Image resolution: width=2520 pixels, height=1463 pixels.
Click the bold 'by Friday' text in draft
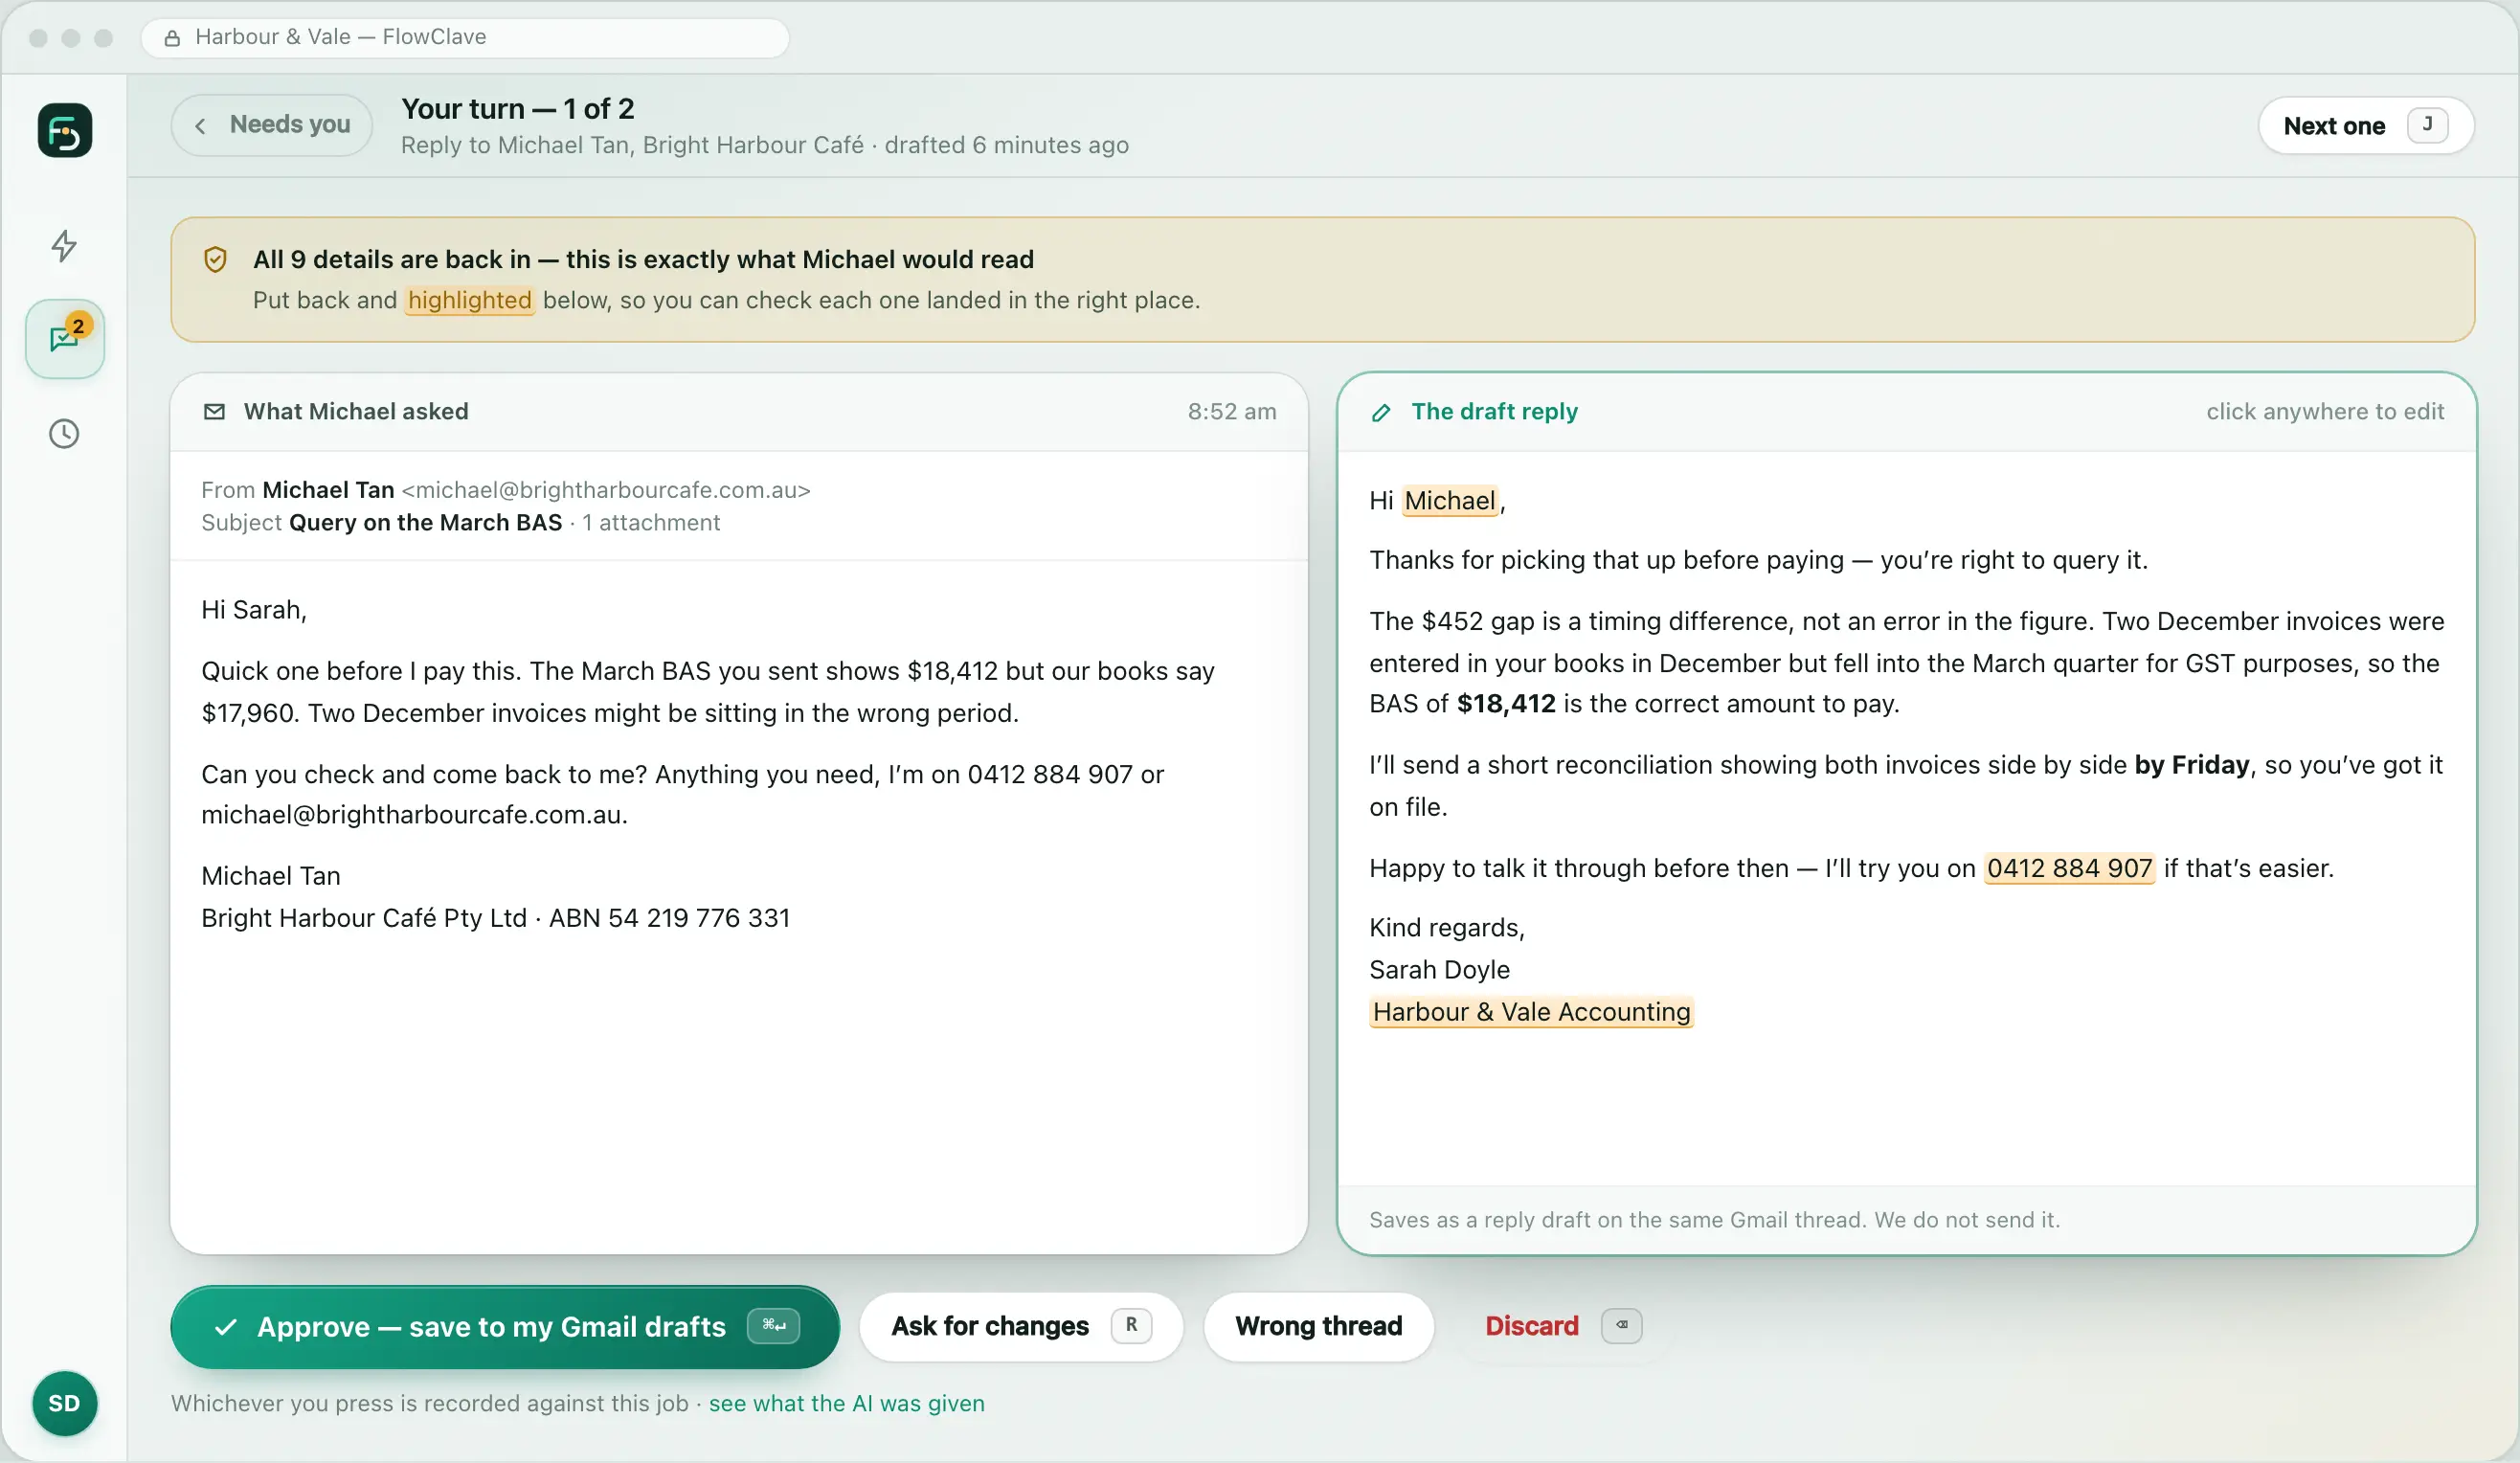coord(2192,765)
